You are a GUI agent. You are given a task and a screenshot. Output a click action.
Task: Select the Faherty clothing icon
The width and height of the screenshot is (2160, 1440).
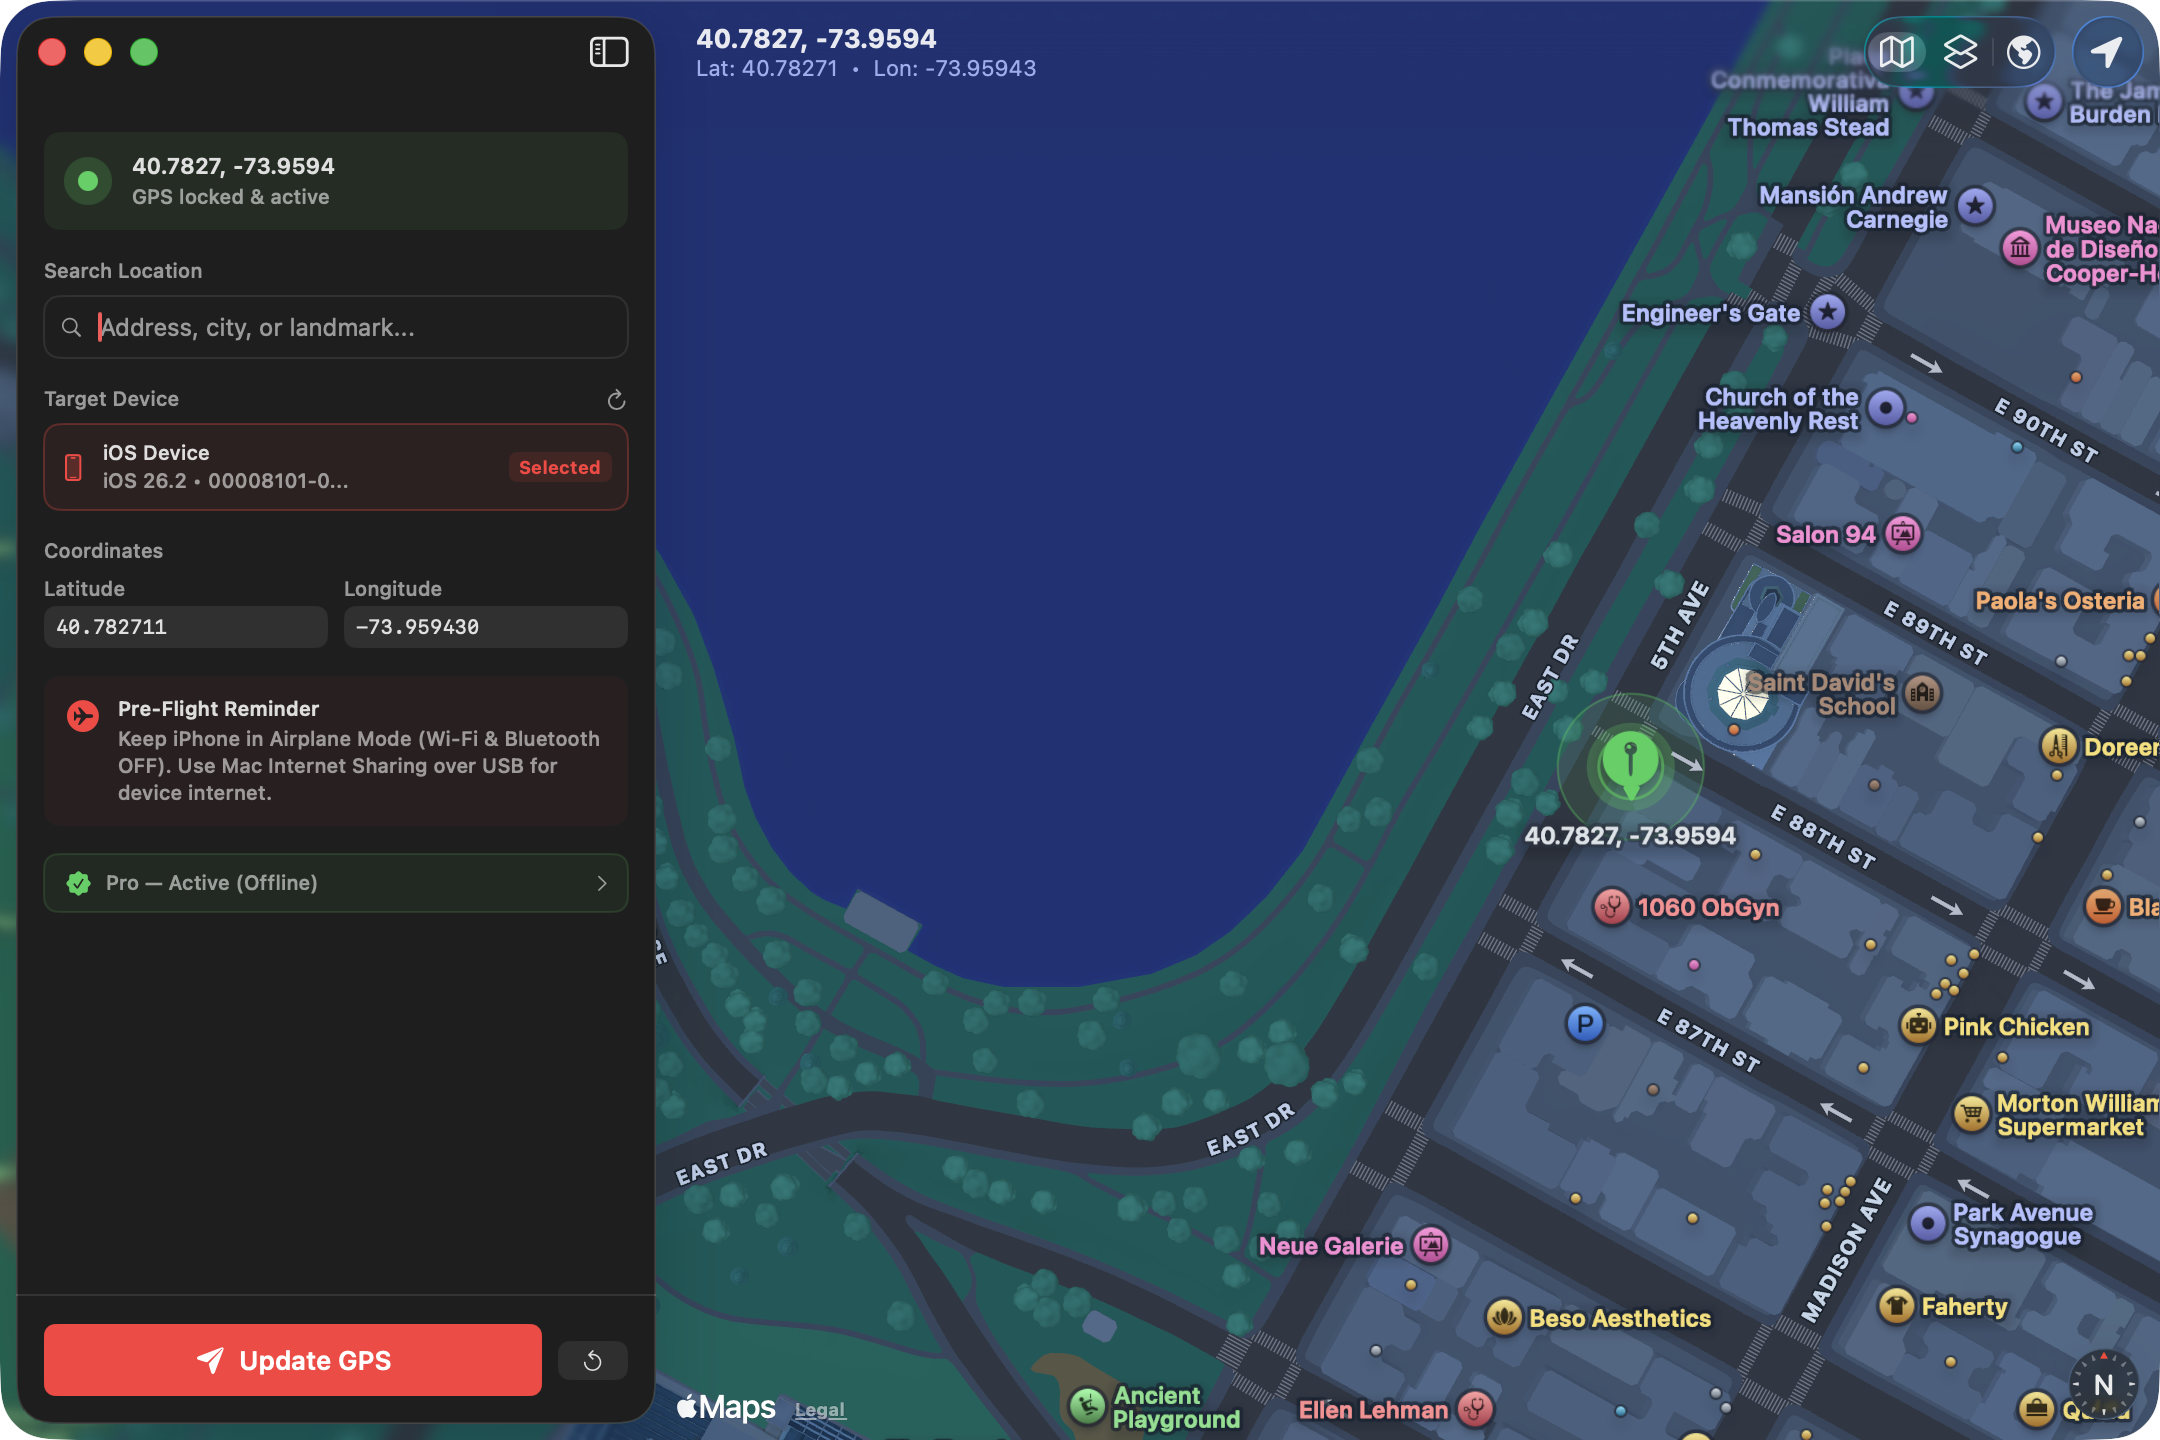[x=1896, y=1305]
